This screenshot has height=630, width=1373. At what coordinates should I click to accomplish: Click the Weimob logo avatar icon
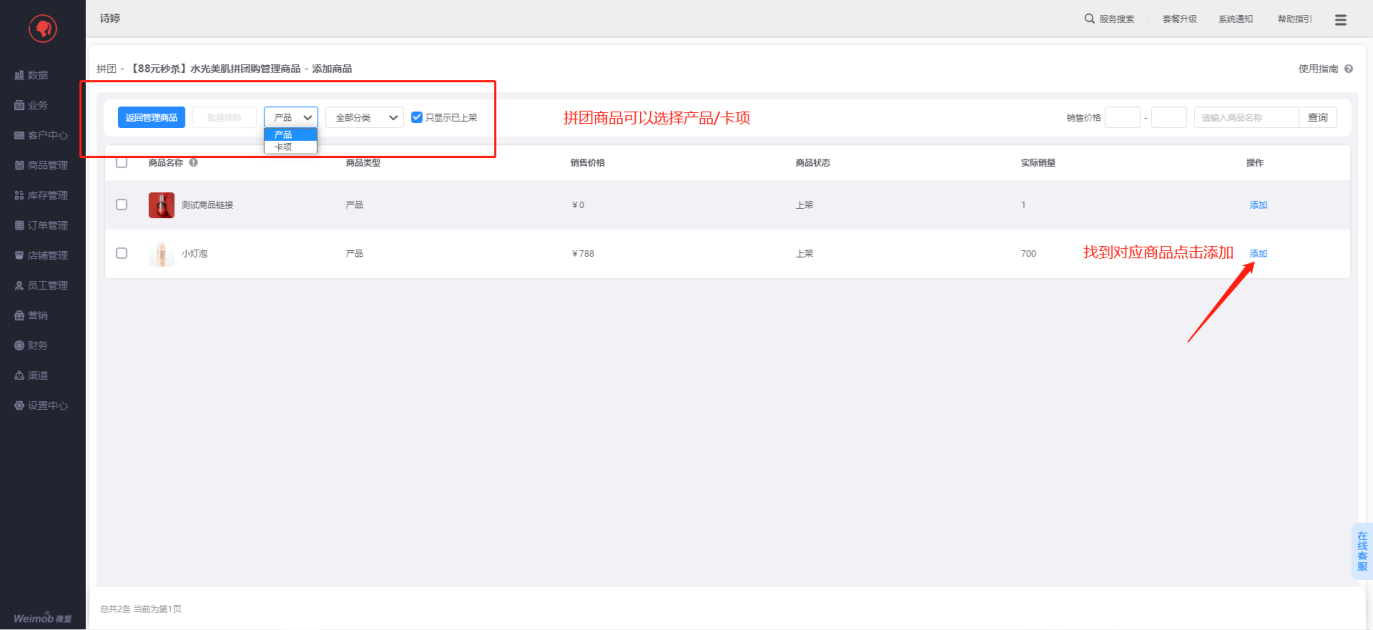[43, 29]
